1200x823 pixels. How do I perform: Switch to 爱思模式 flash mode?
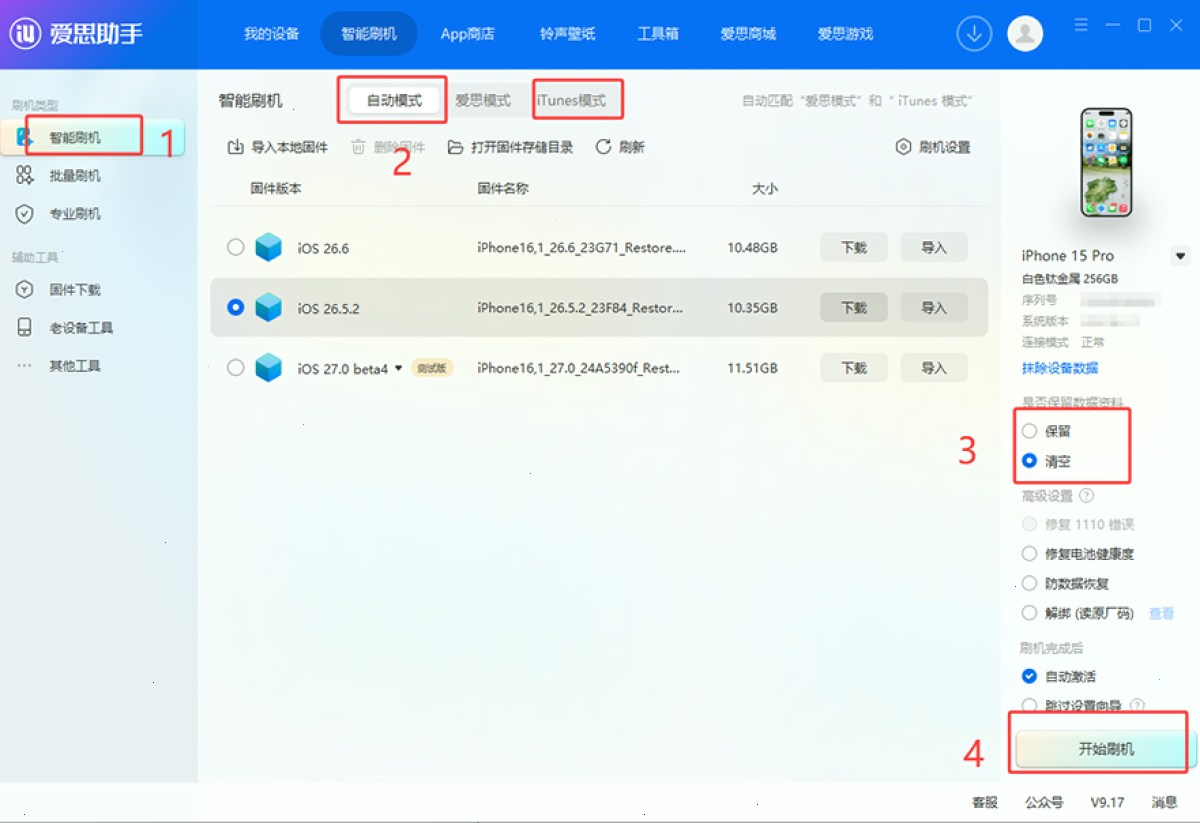[482, 100]
